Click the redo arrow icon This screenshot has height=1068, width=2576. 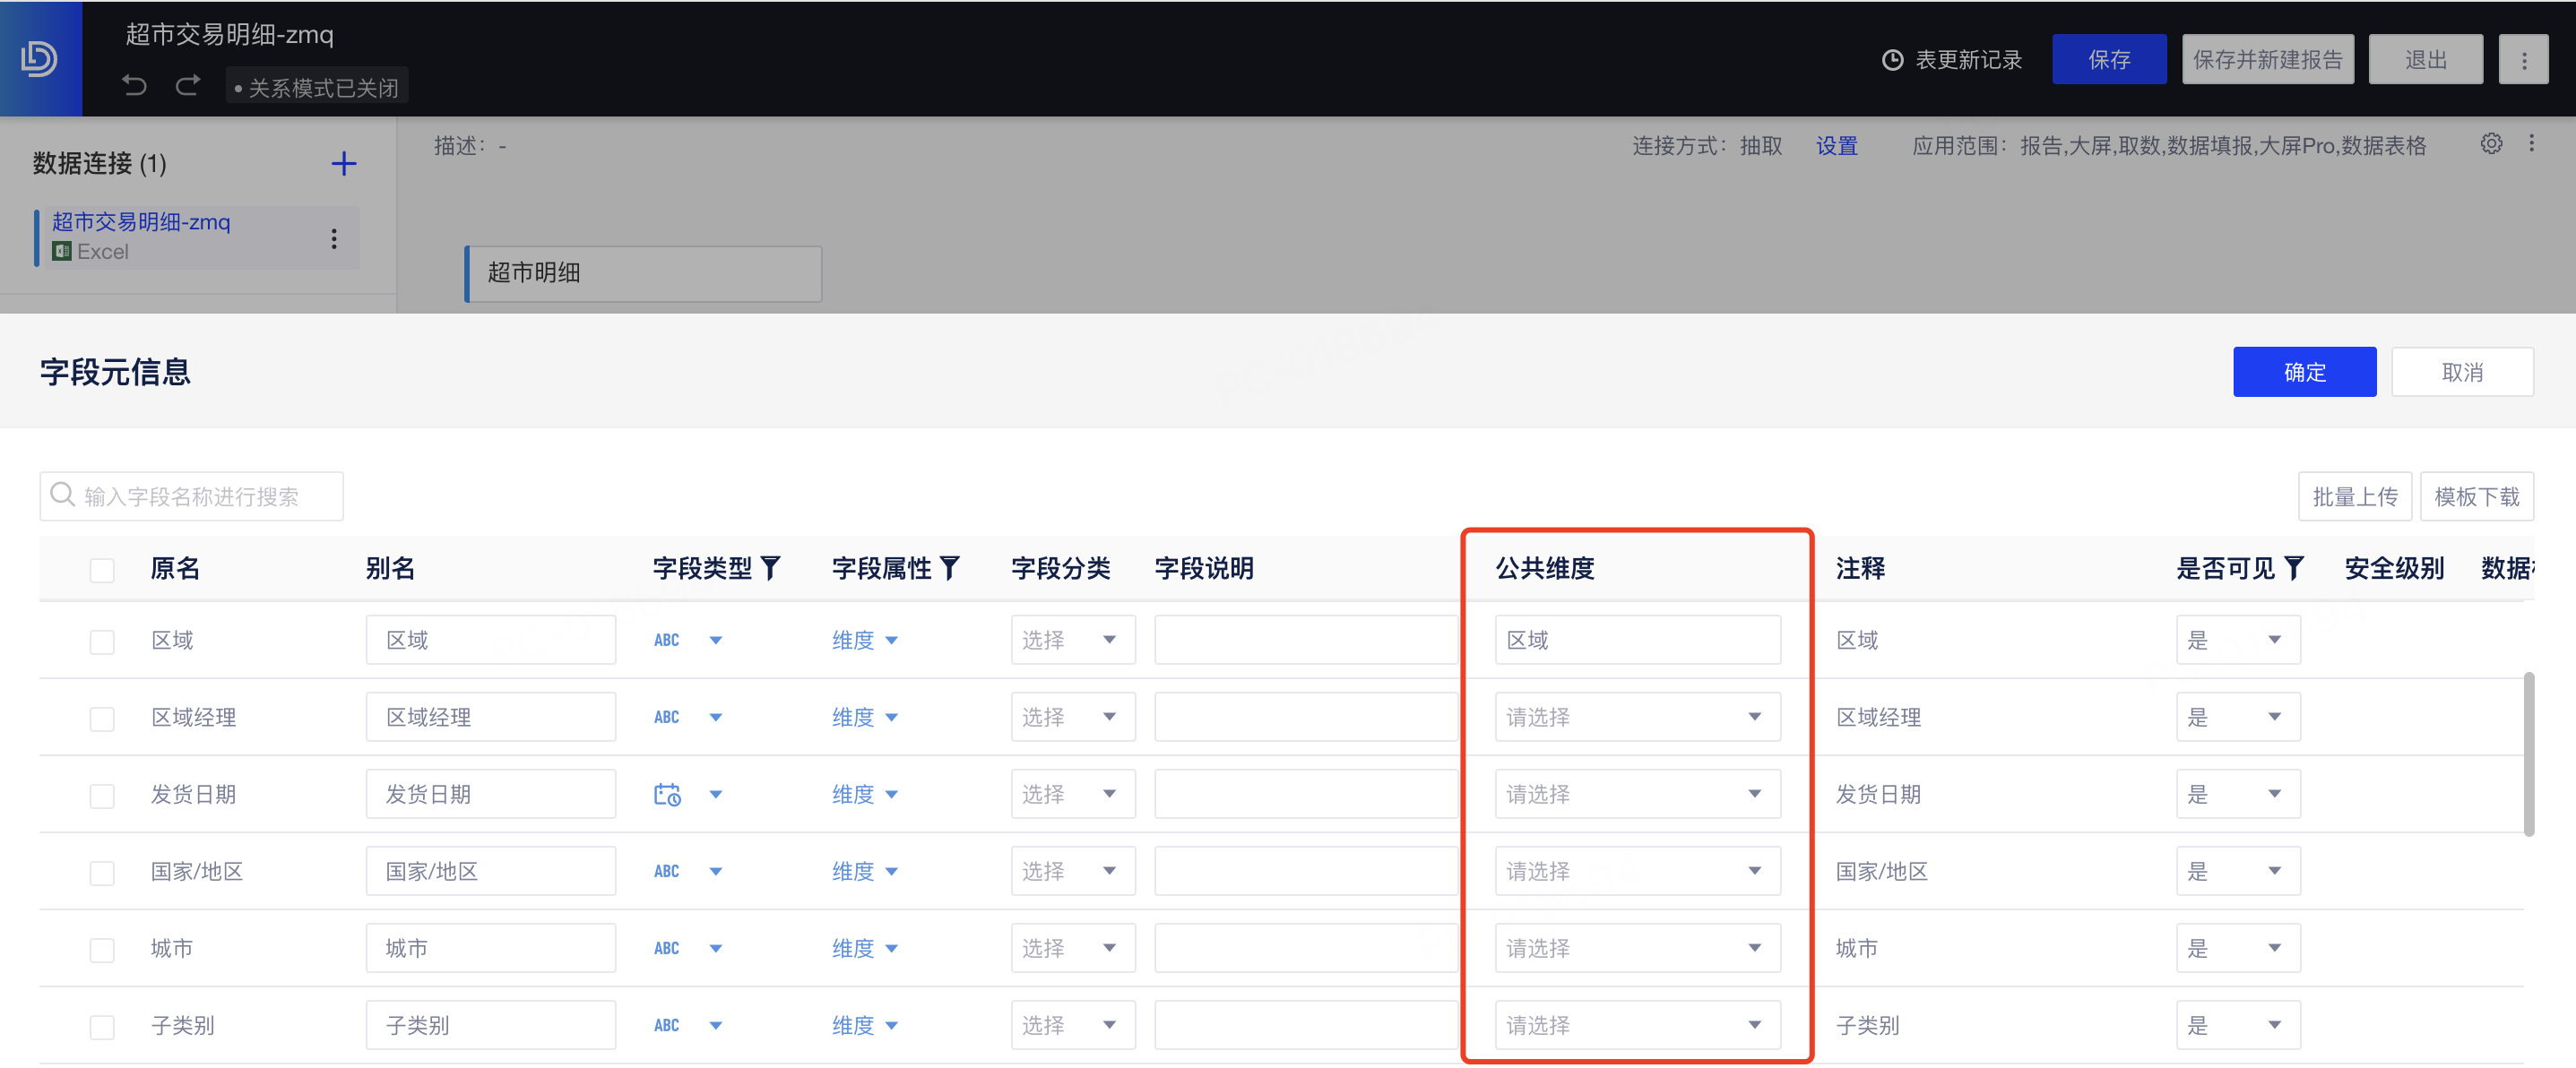(x=188, y=86)
